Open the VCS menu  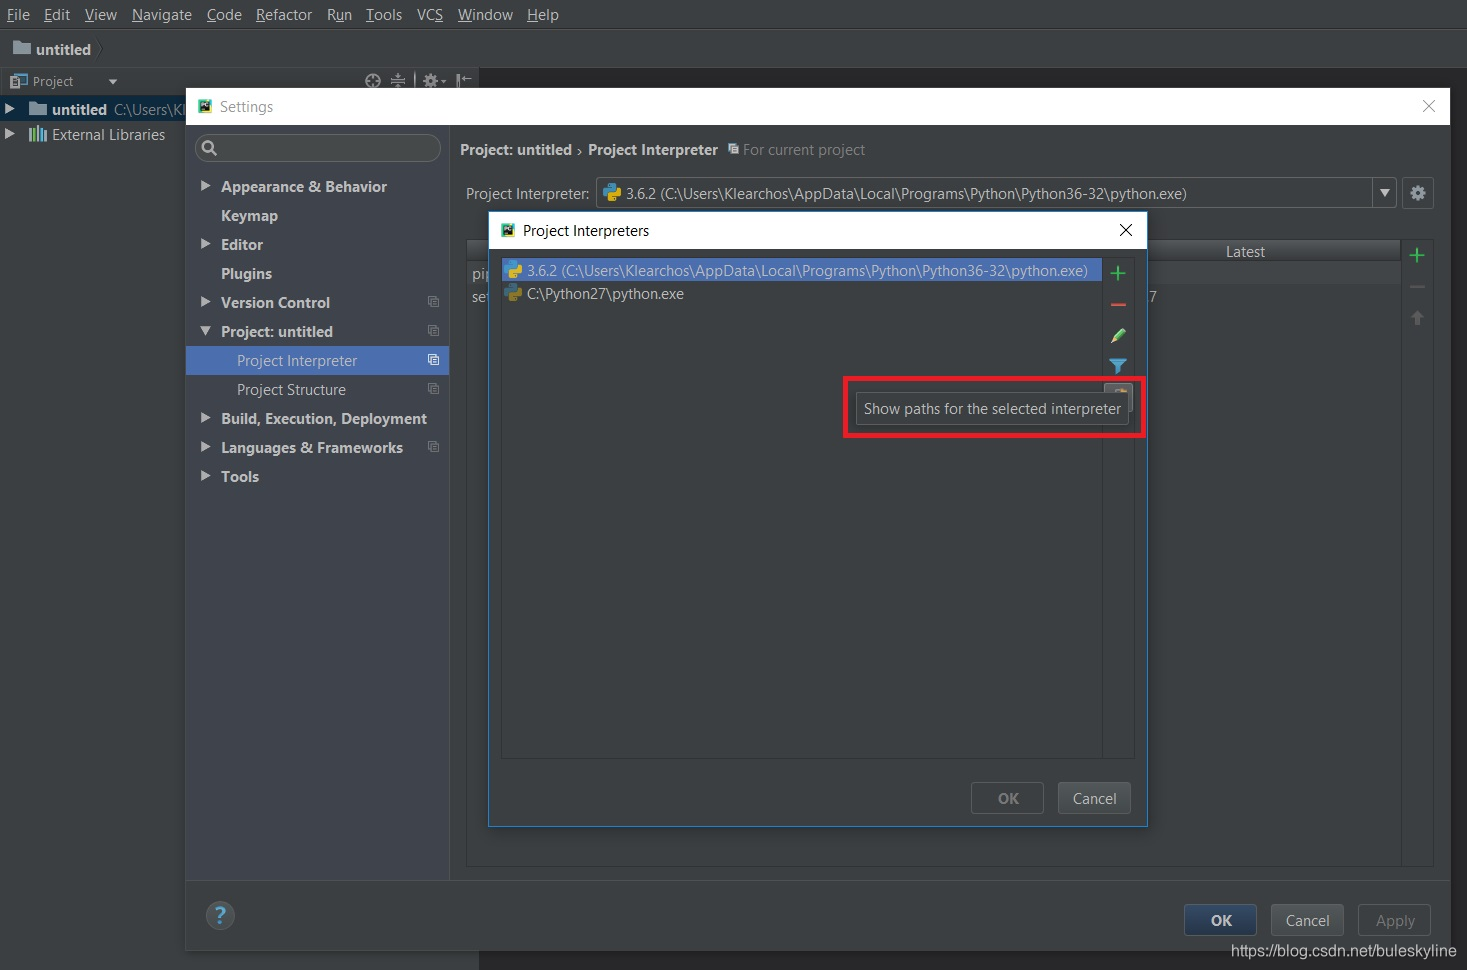[x=429, y=15]
